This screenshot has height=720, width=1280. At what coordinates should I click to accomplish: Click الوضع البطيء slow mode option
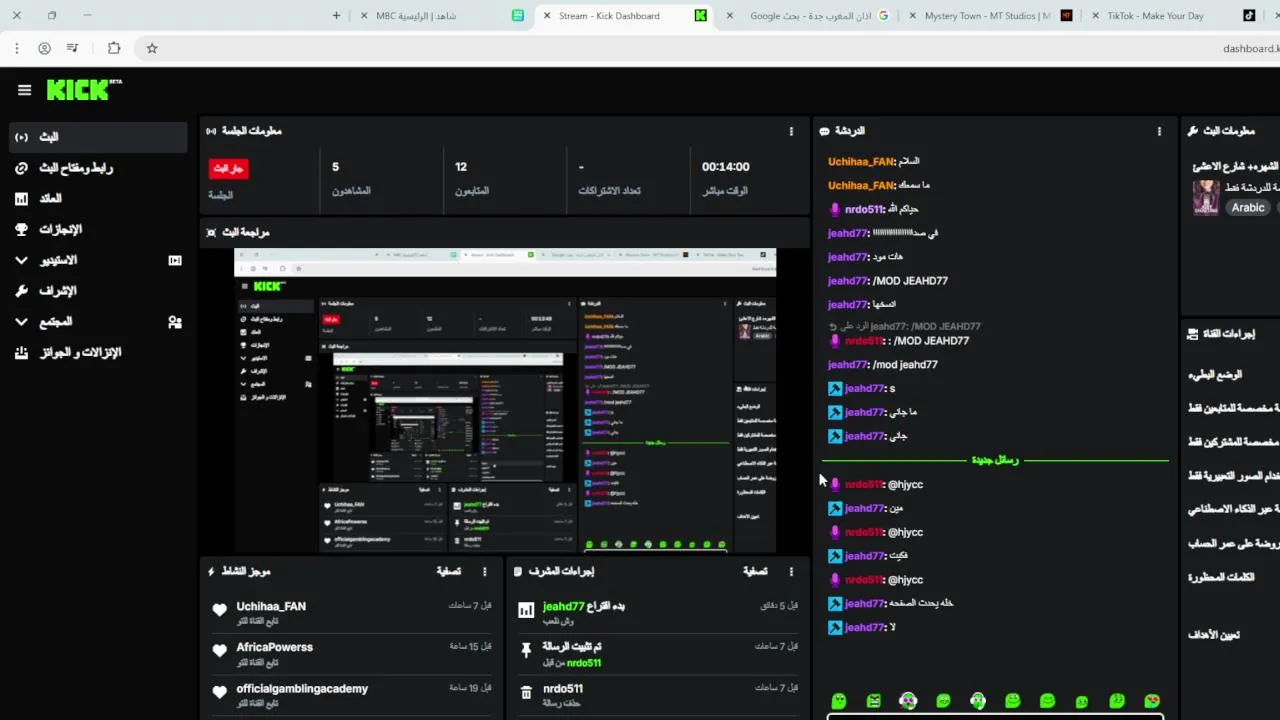pyautogui.click(x=1215, y=374)
